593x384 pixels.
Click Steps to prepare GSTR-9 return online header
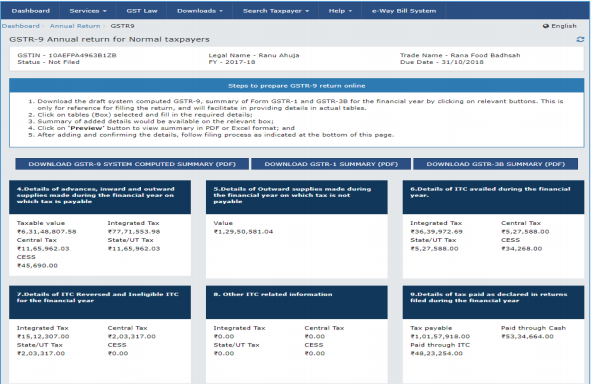click(296, 86)
